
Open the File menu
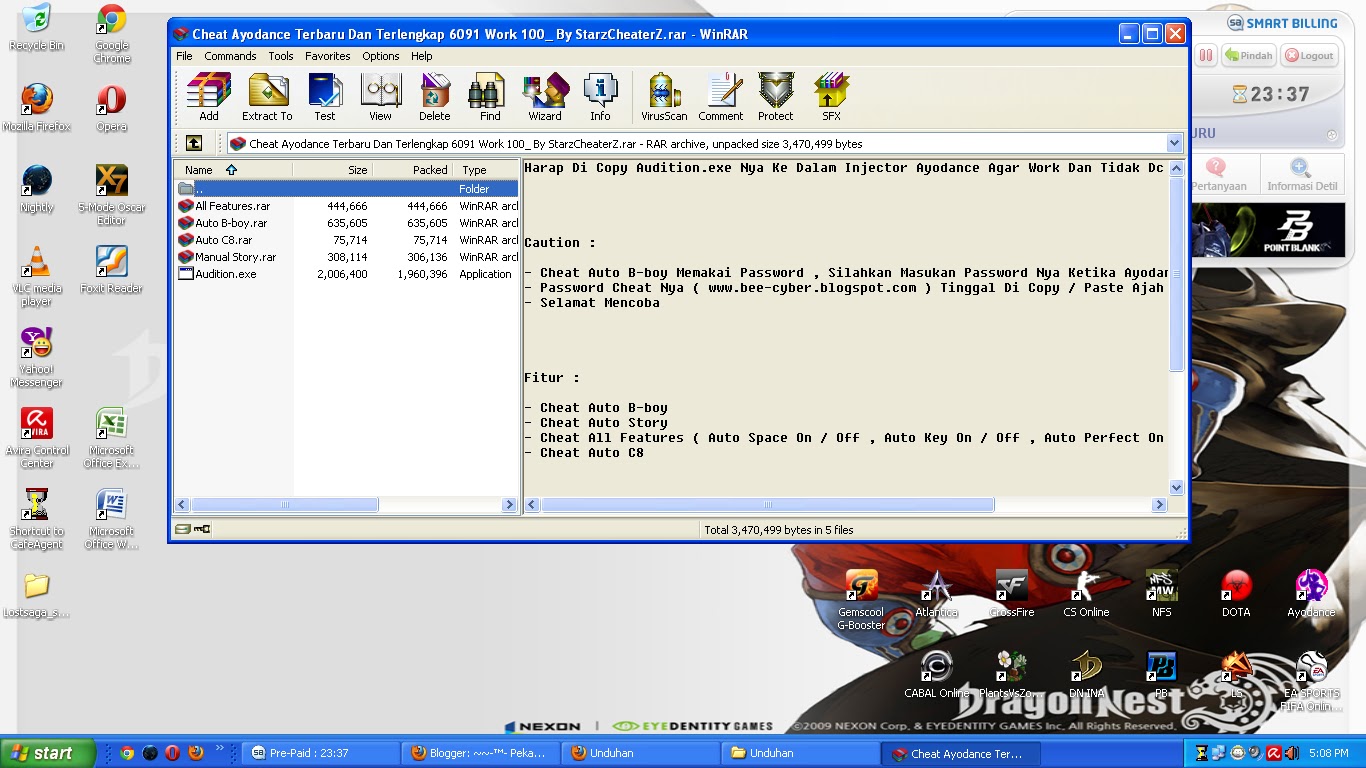(184, 56)
